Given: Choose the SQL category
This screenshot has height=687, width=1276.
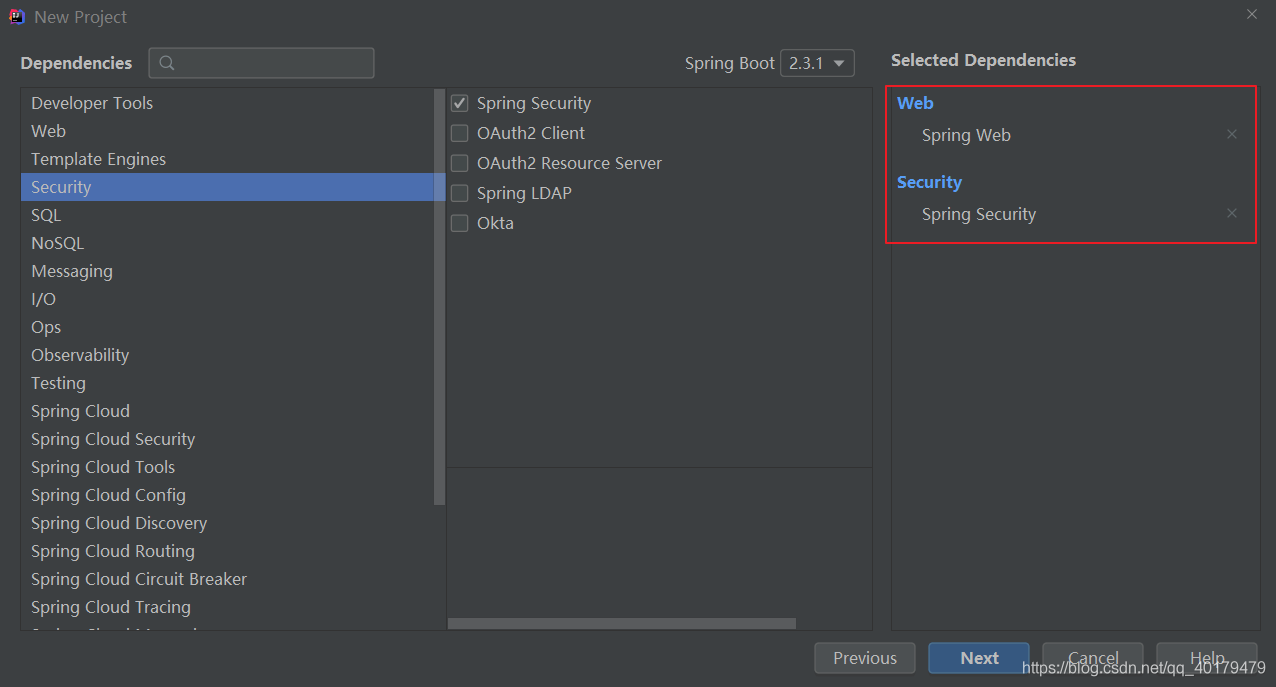Looking at the screenshot, I should (x=46, y=215).
